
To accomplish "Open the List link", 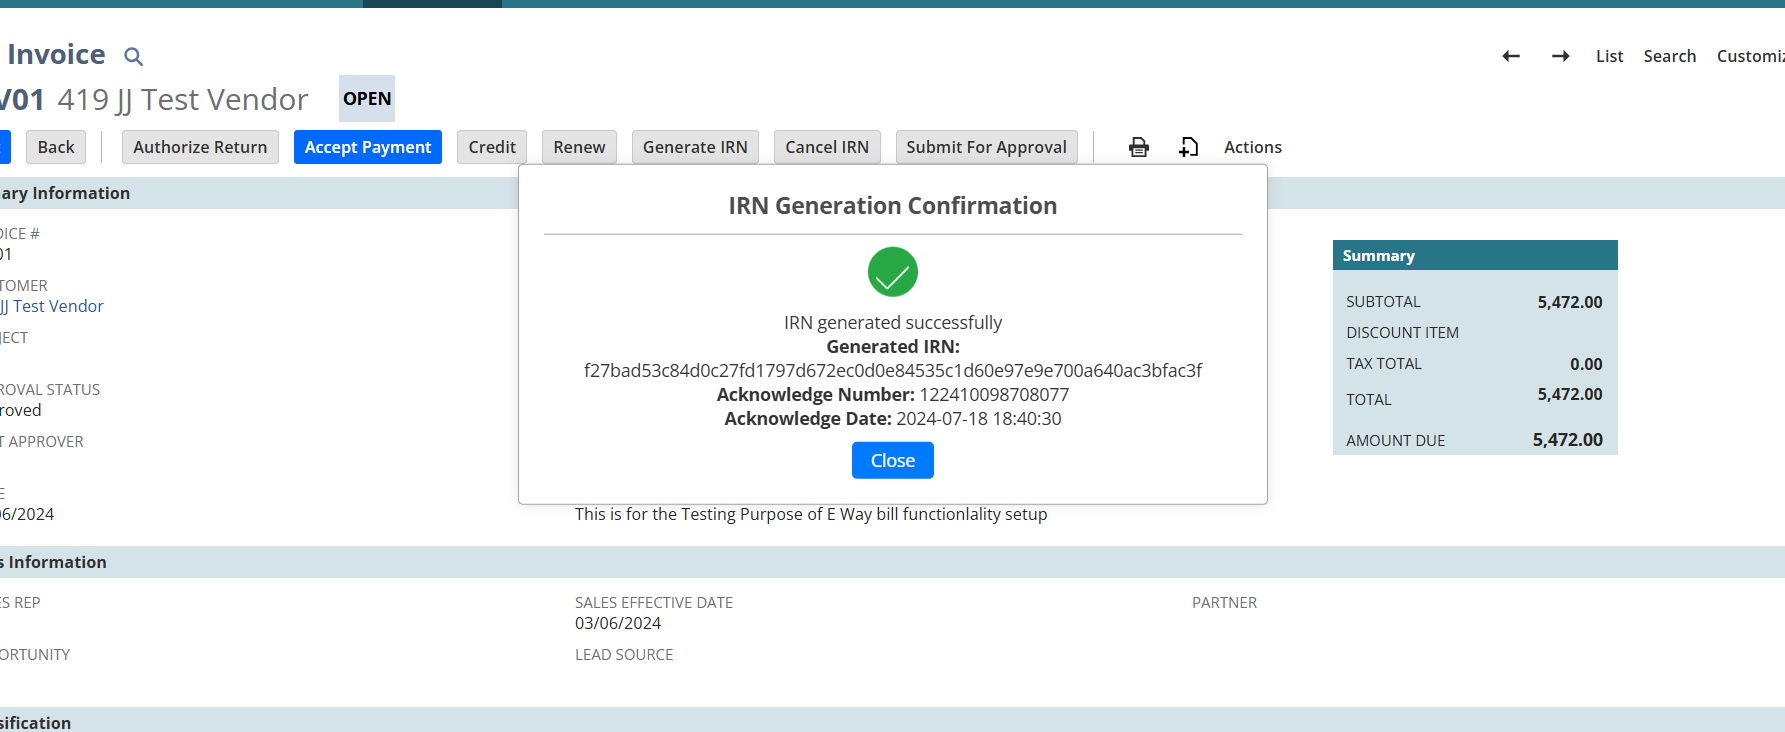I will click(x=1609, y=56).
